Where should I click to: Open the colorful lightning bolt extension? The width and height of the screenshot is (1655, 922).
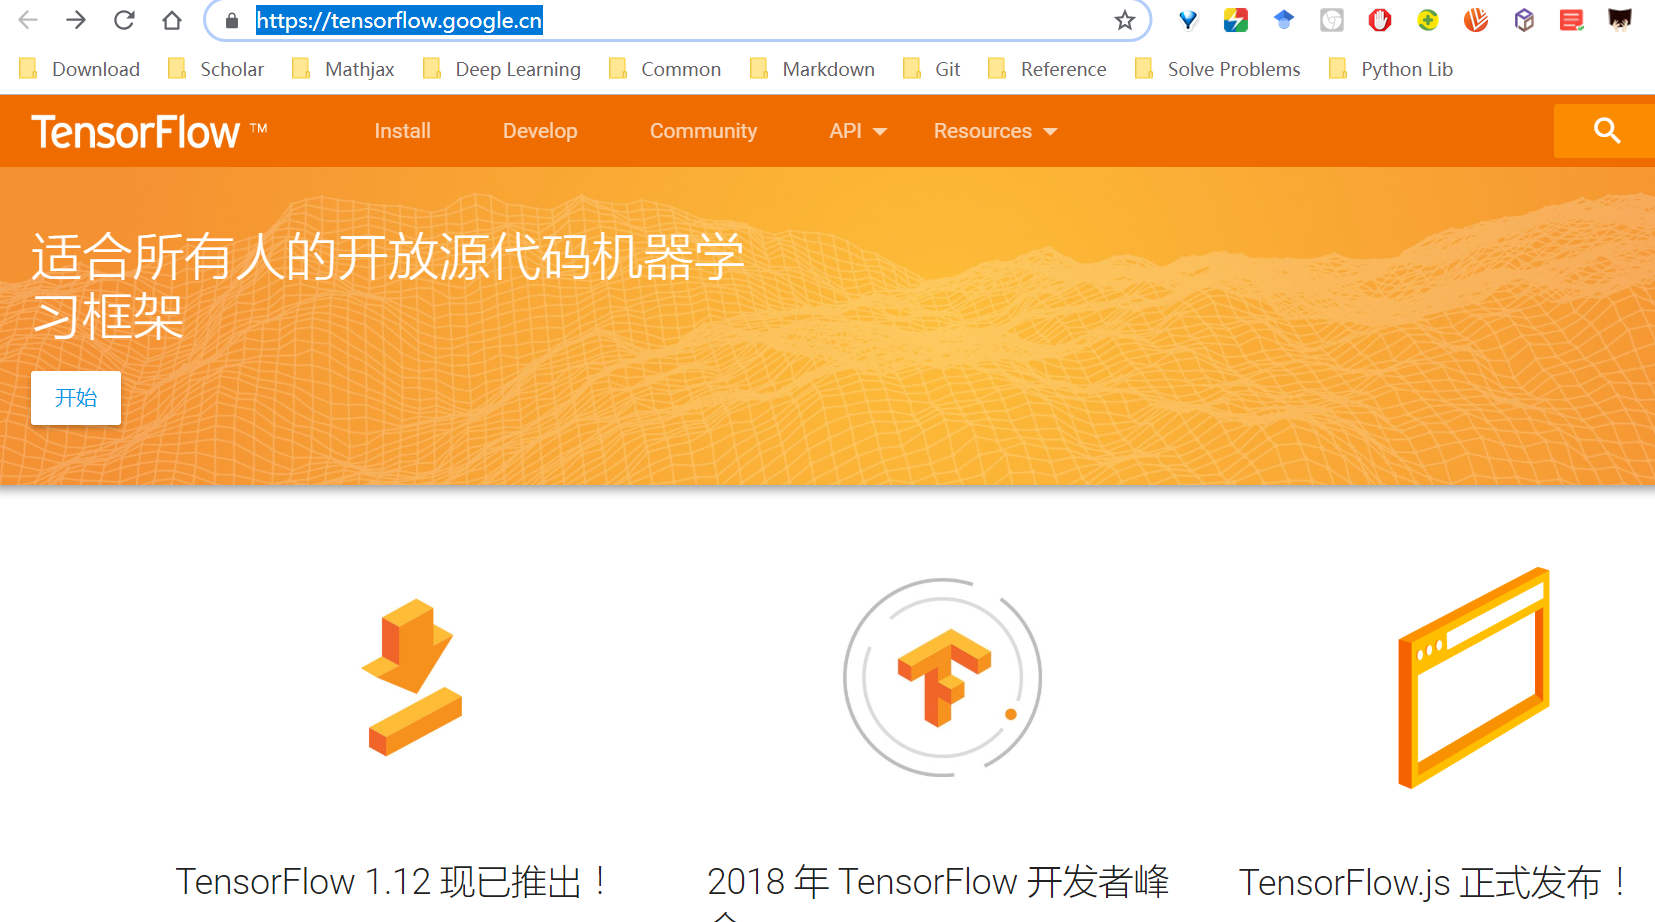click(x=1236, y=20)
